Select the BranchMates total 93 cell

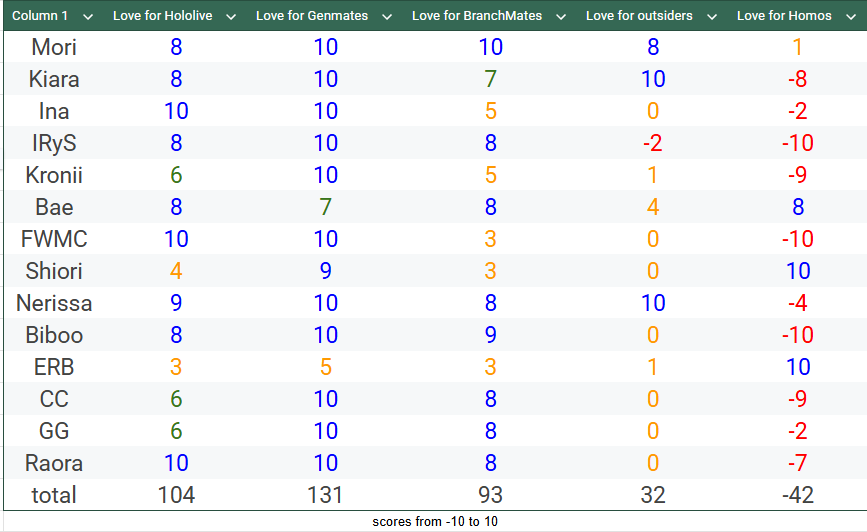click(490, 495)
